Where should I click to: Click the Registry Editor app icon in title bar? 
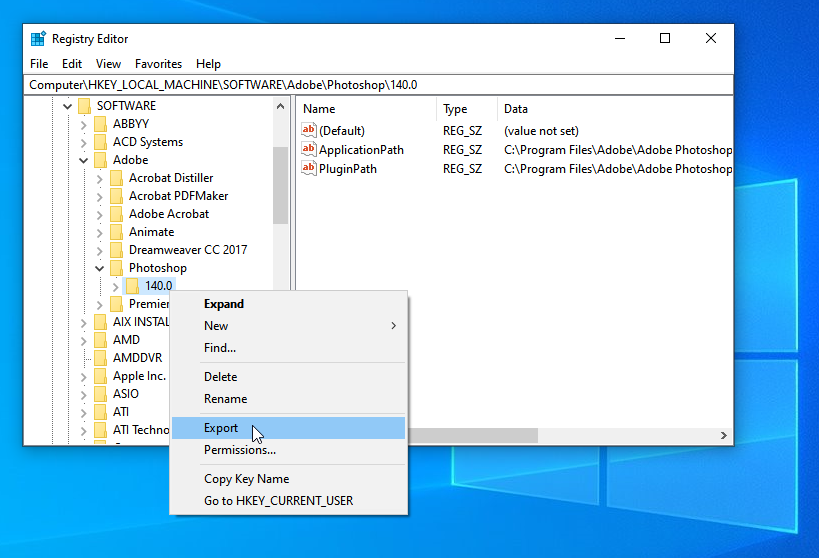coord(38,39)
